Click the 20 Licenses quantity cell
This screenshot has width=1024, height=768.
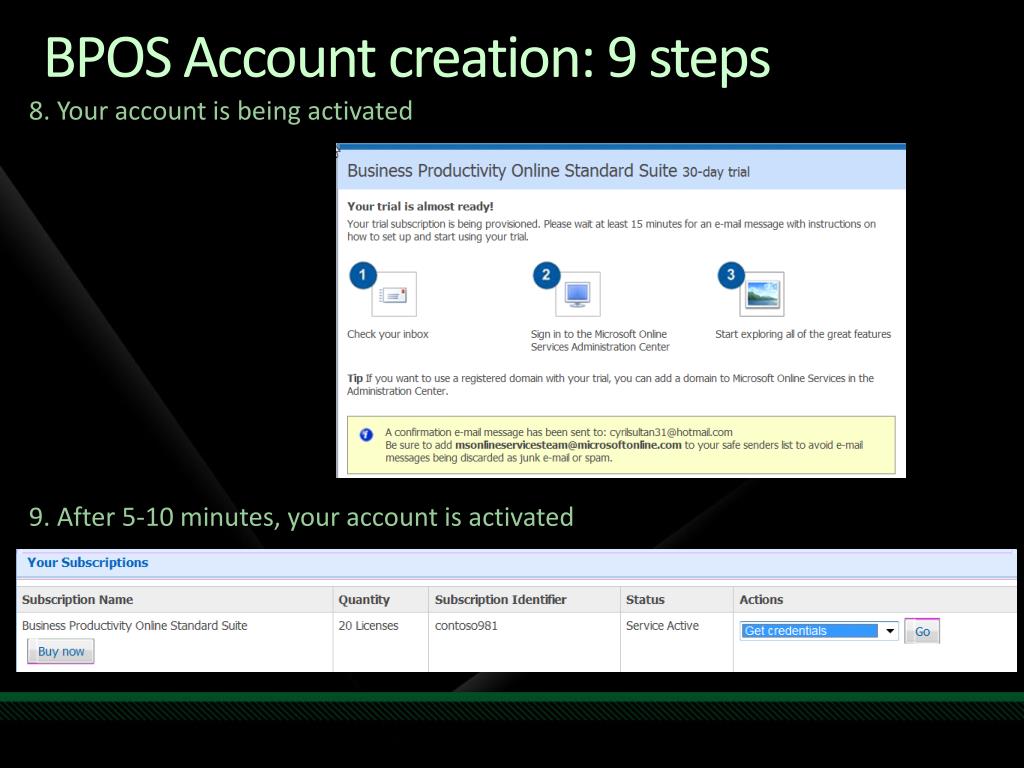tap(368, 626)
